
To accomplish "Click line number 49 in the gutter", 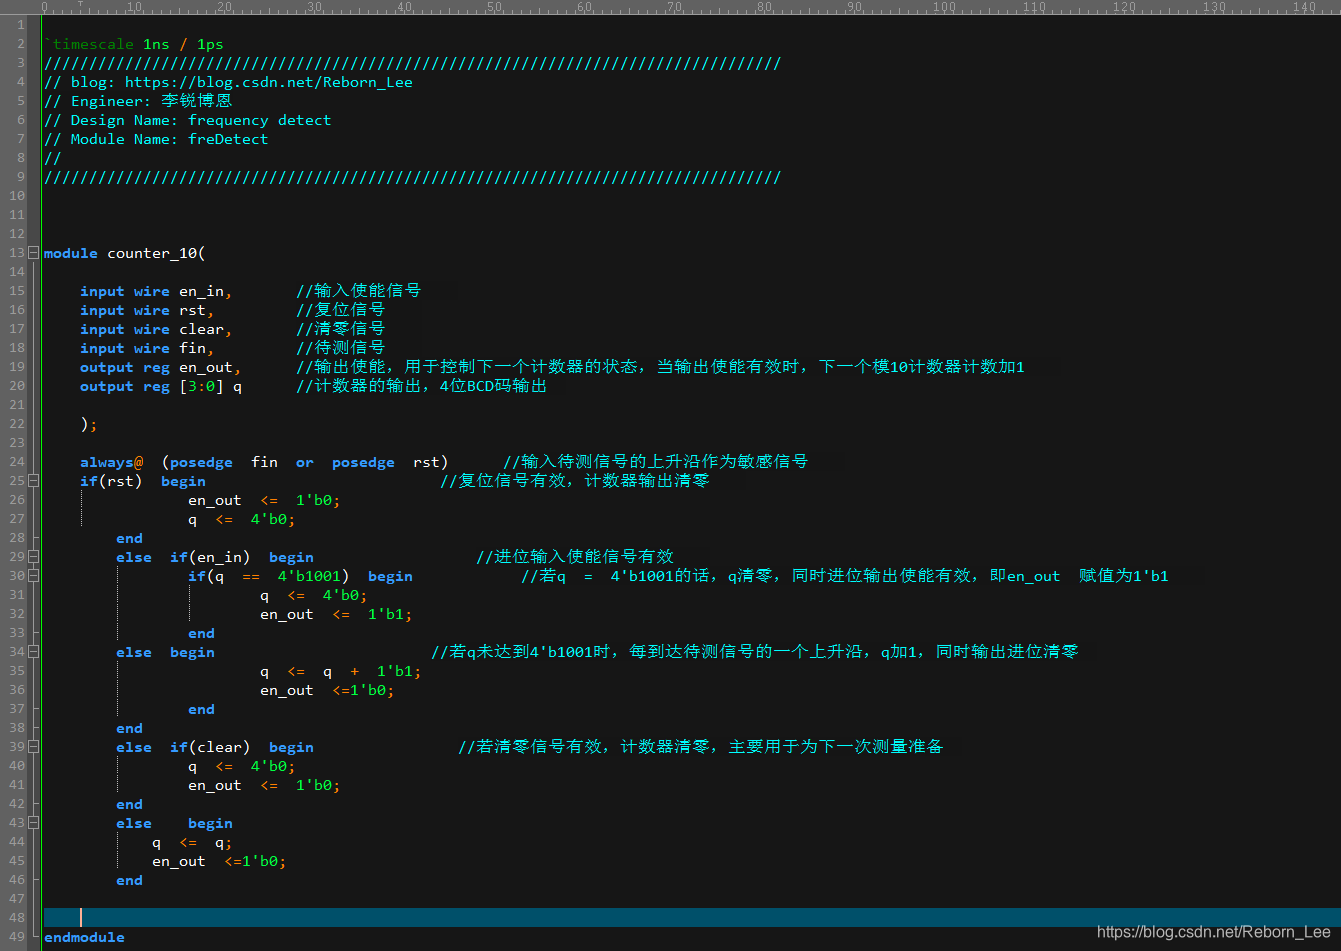I will [17, 937].
